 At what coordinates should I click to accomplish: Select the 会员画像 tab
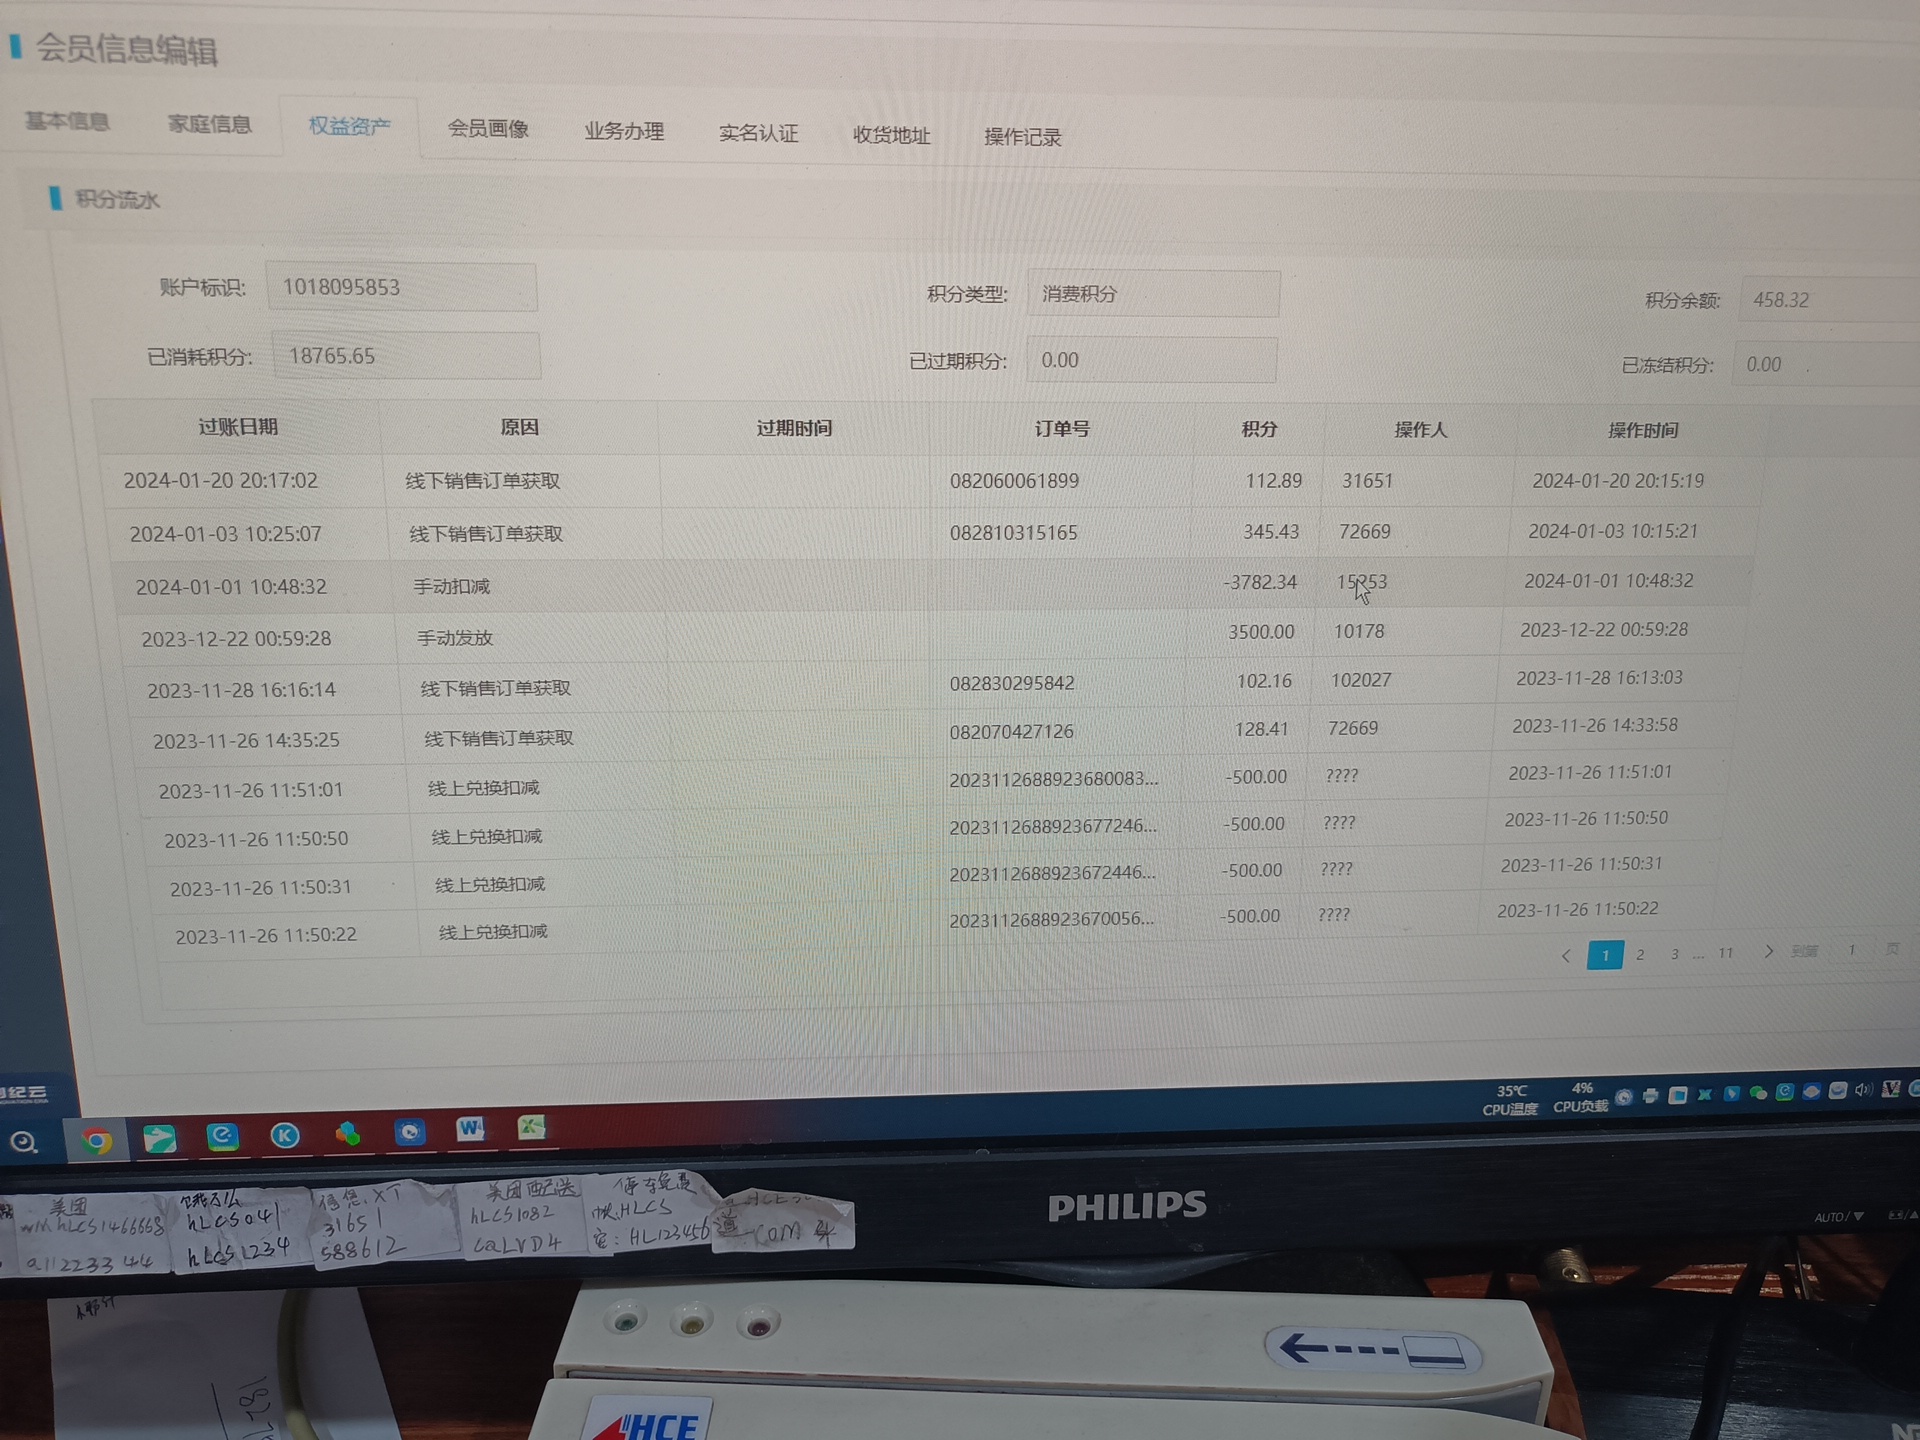click(488, 129)
